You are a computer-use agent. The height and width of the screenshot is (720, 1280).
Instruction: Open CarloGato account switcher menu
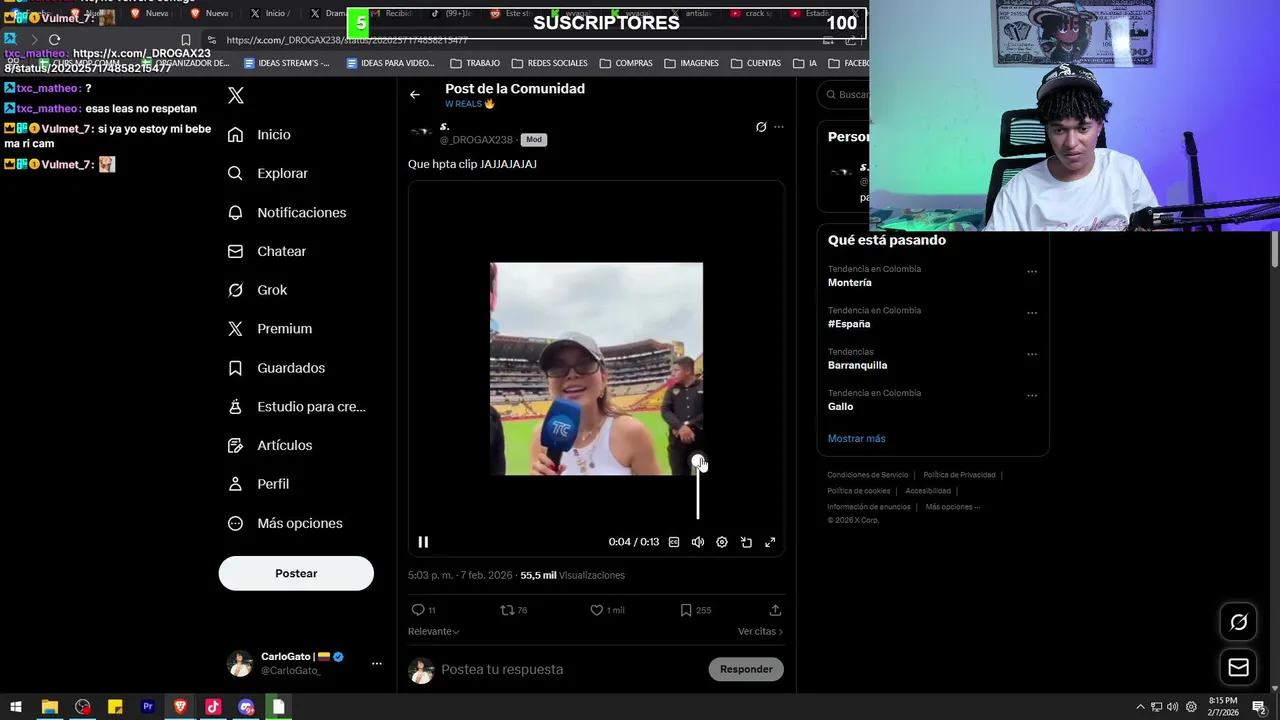coord(304,663)
